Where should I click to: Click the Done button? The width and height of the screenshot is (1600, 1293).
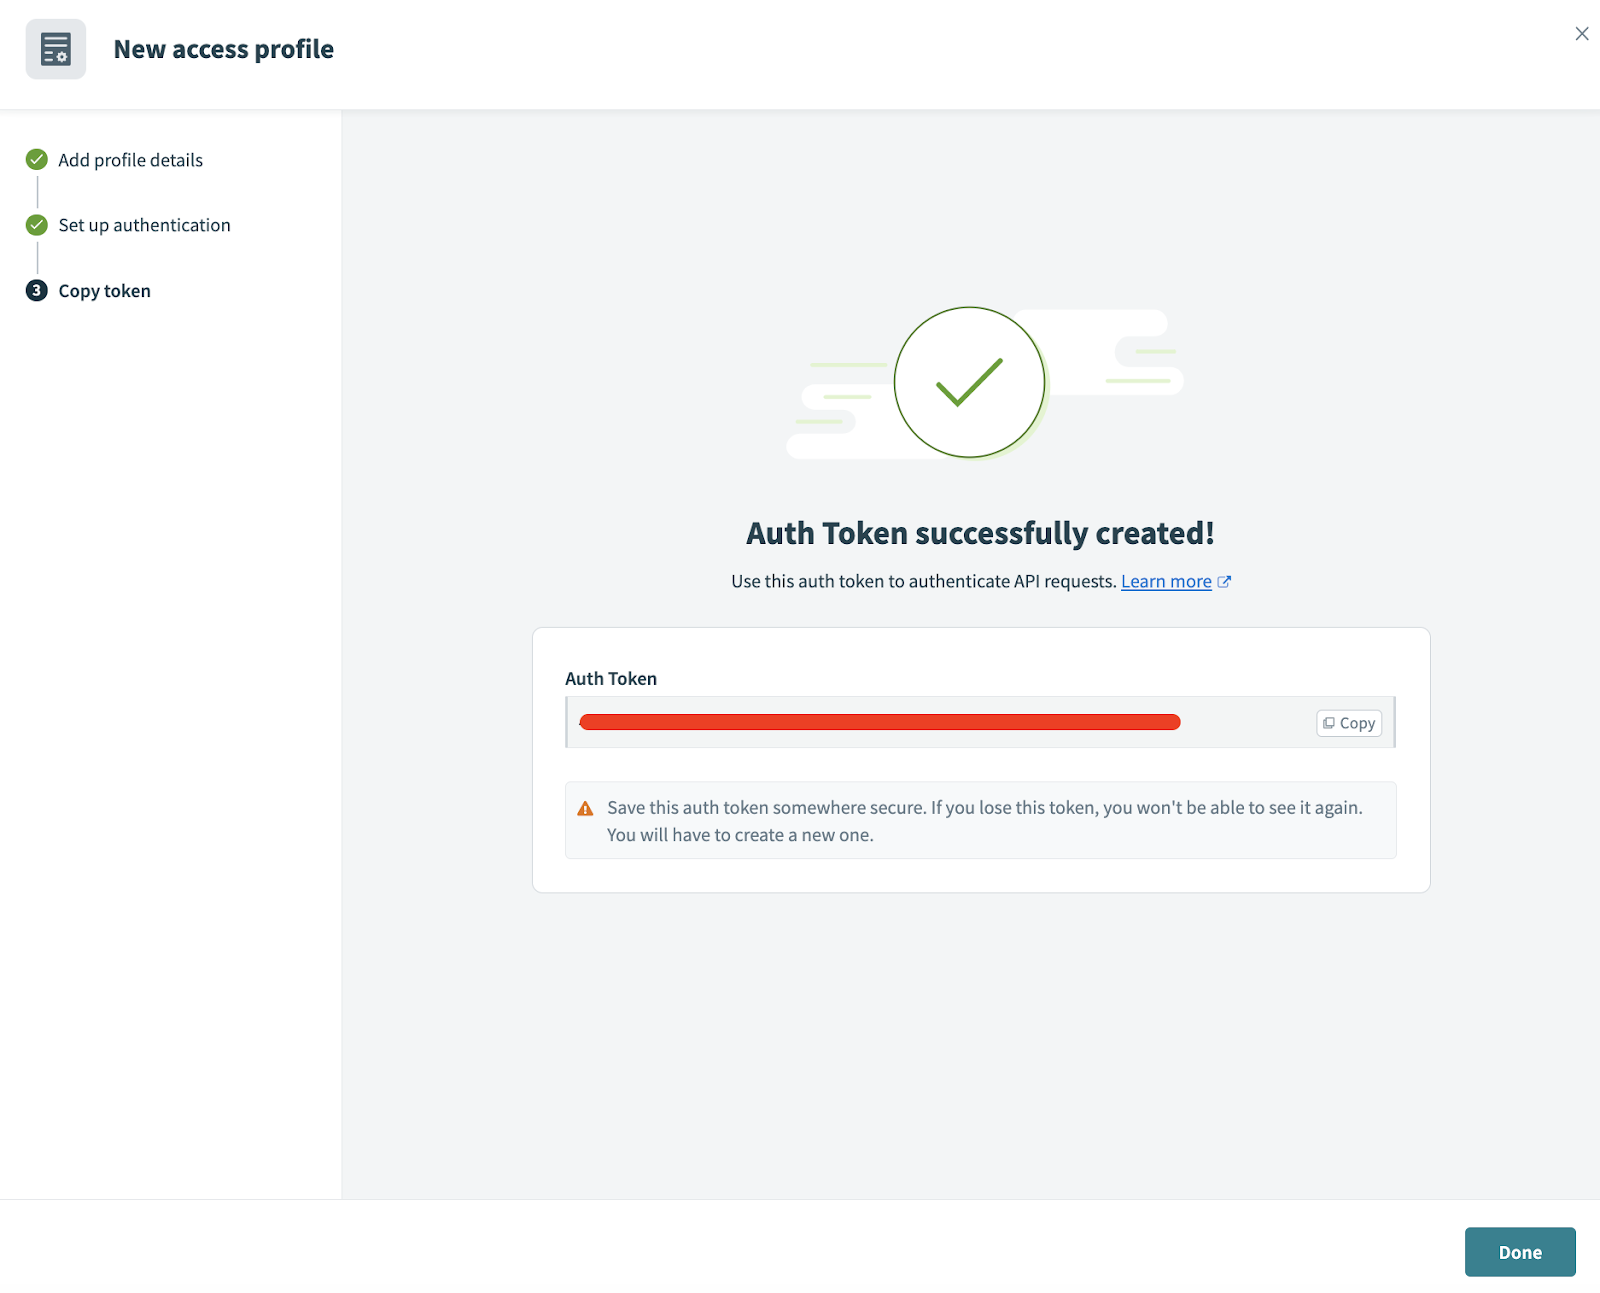pyautogui.click(x=1519, y=1251)
